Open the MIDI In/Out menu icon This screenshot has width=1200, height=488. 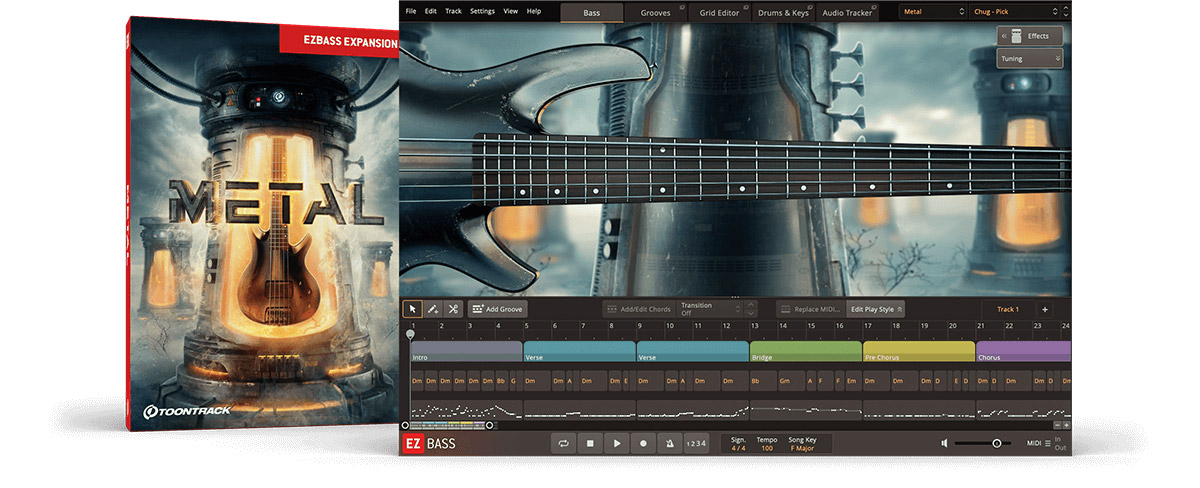[x=1048, y=443]
